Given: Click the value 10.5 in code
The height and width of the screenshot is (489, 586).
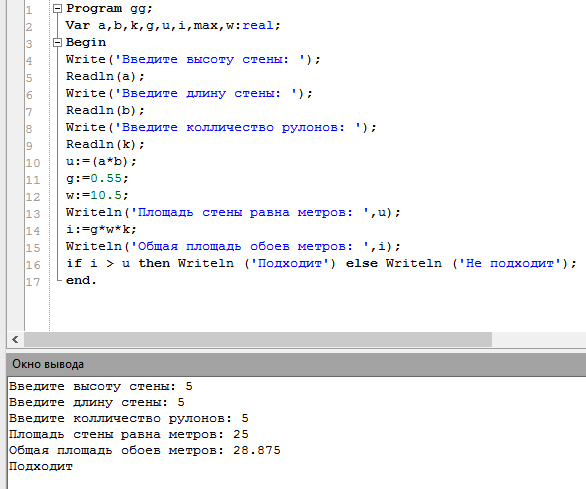Looking at the screenshot, I should pos(106,195).
